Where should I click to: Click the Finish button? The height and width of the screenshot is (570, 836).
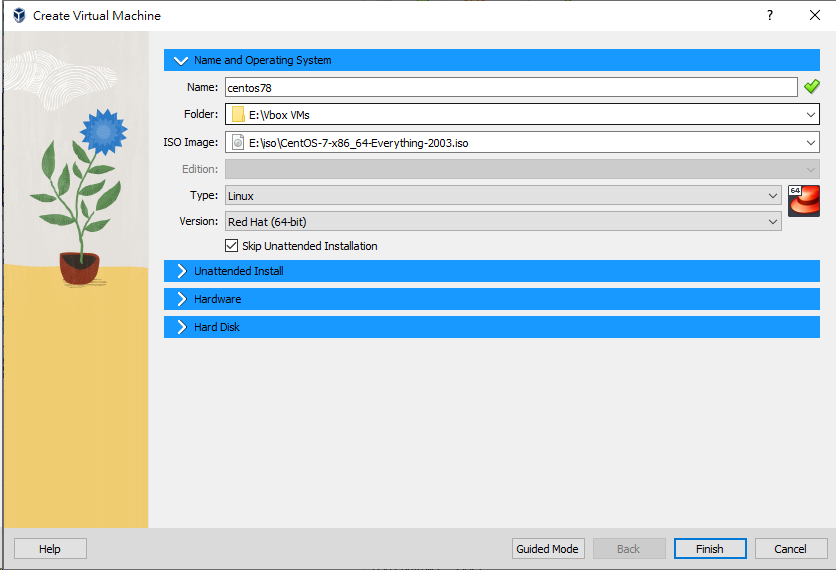(x=709, y=549)
